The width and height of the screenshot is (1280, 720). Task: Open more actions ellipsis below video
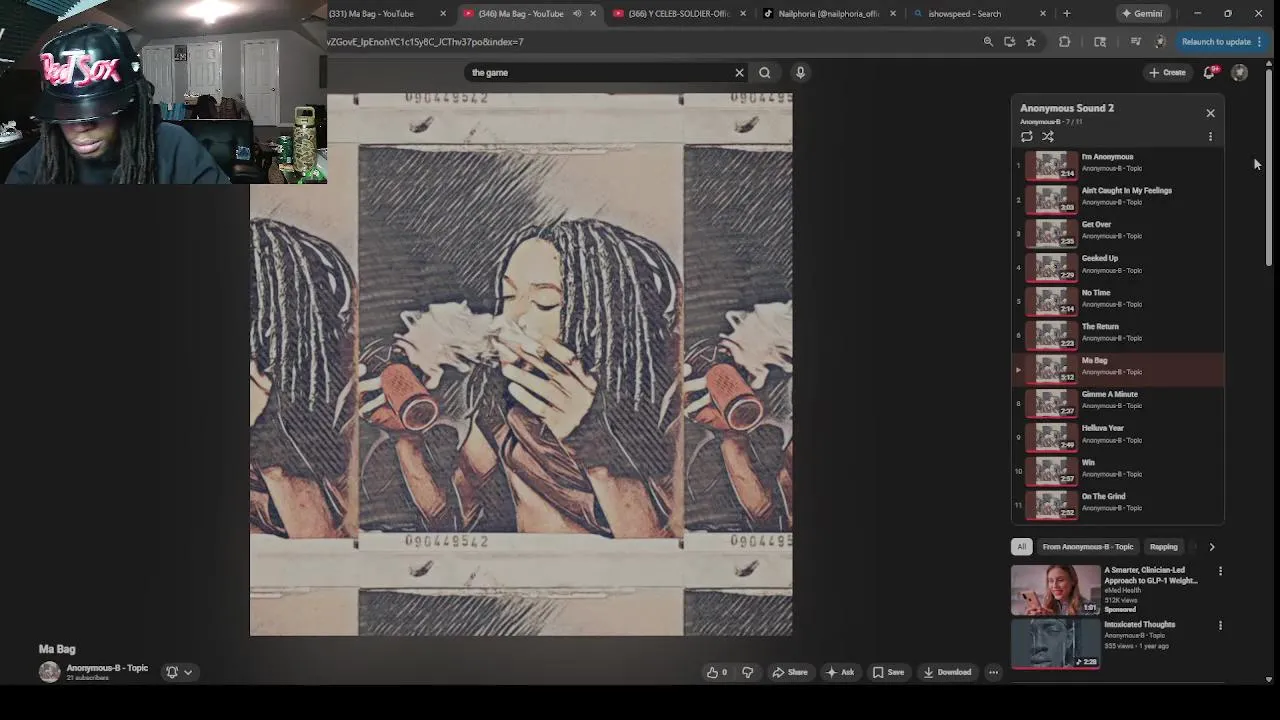[993, 672]
